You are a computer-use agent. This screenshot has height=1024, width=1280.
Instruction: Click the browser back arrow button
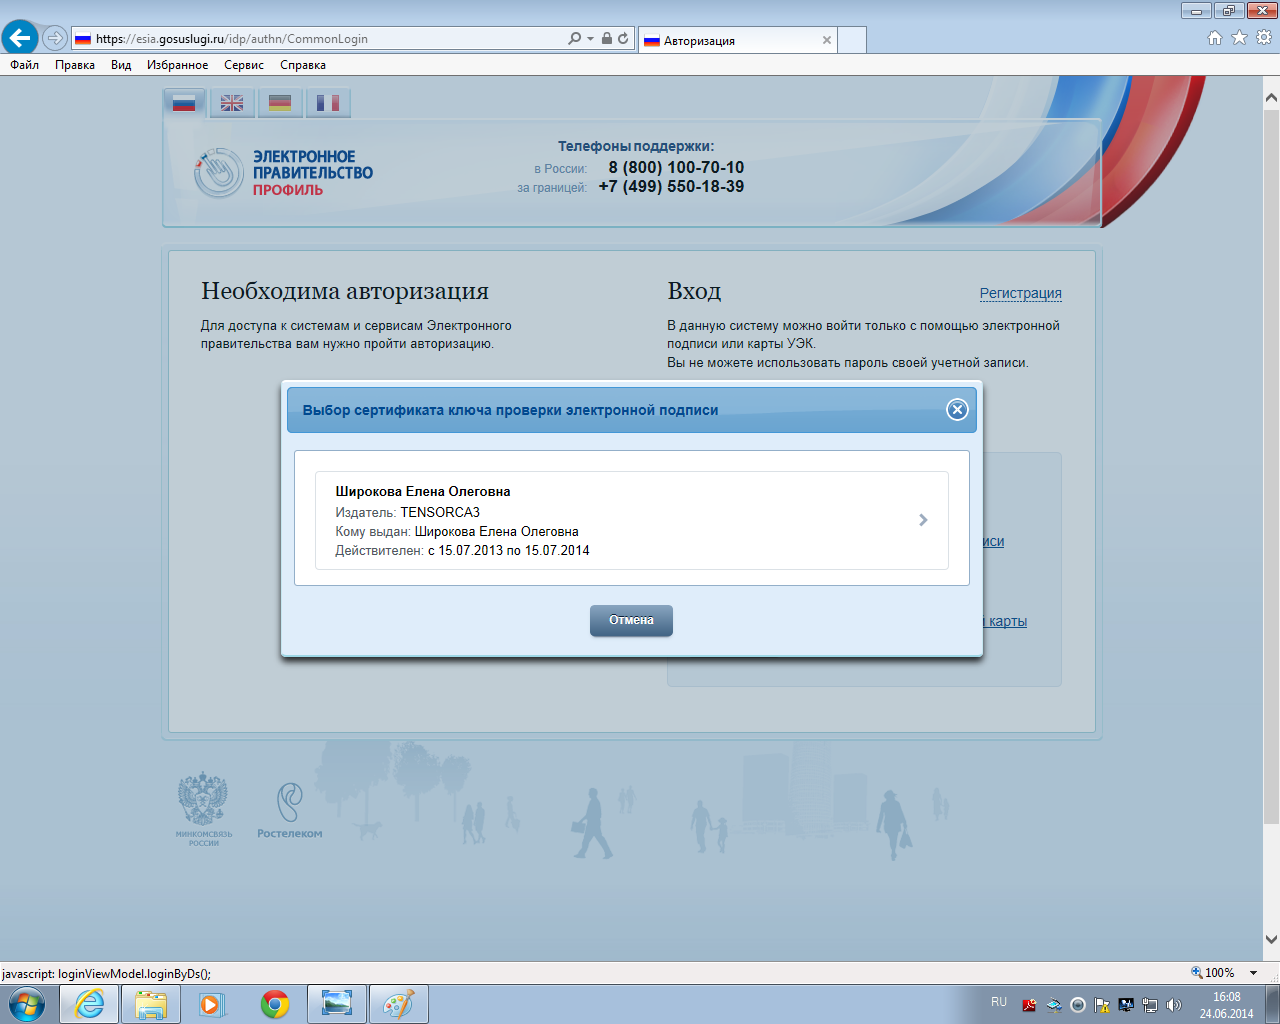coord(20,38)
